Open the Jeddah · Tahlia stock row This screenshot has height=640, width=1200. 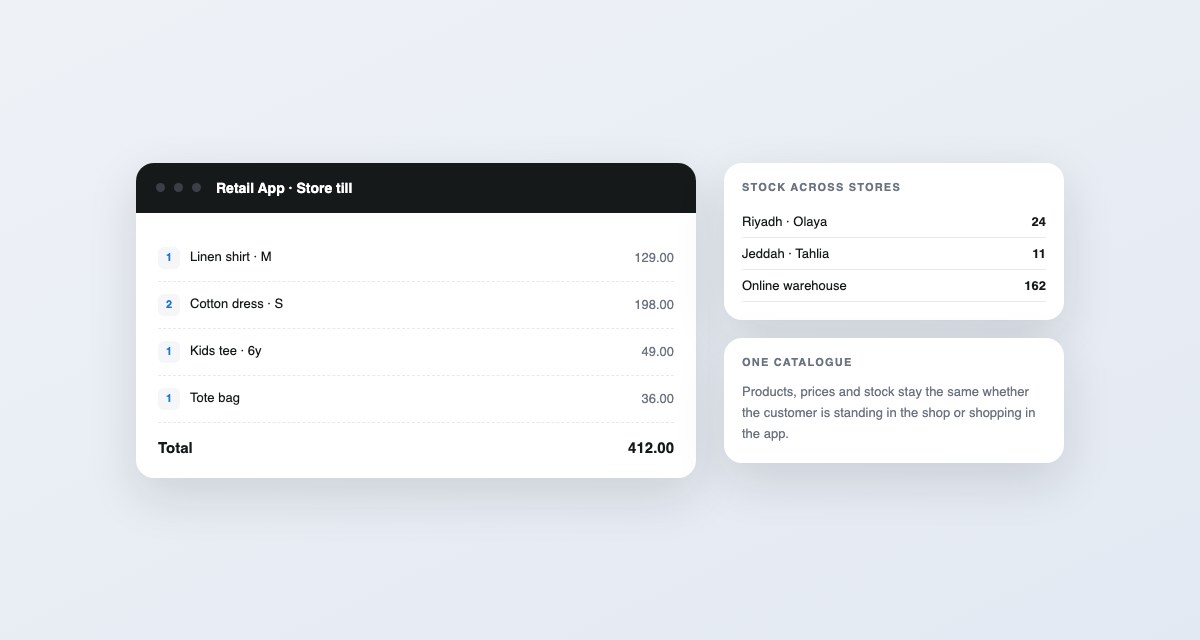point(894,254)
